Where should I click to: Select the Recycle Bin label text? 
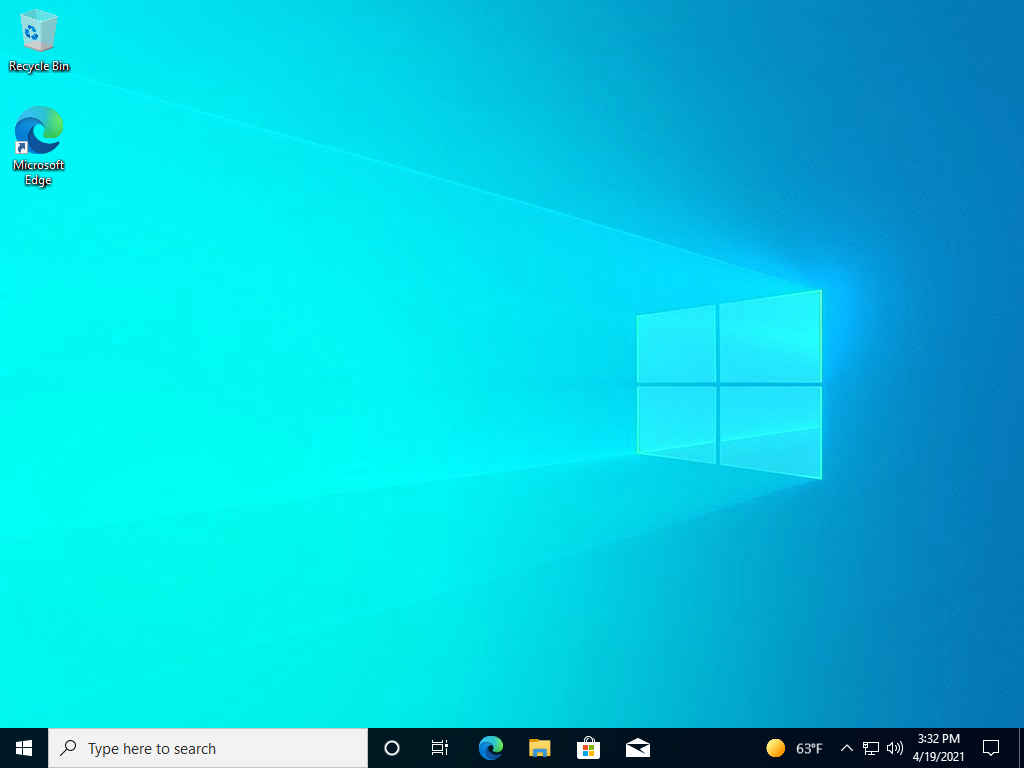pyautogui.click(x=38, y=66)
